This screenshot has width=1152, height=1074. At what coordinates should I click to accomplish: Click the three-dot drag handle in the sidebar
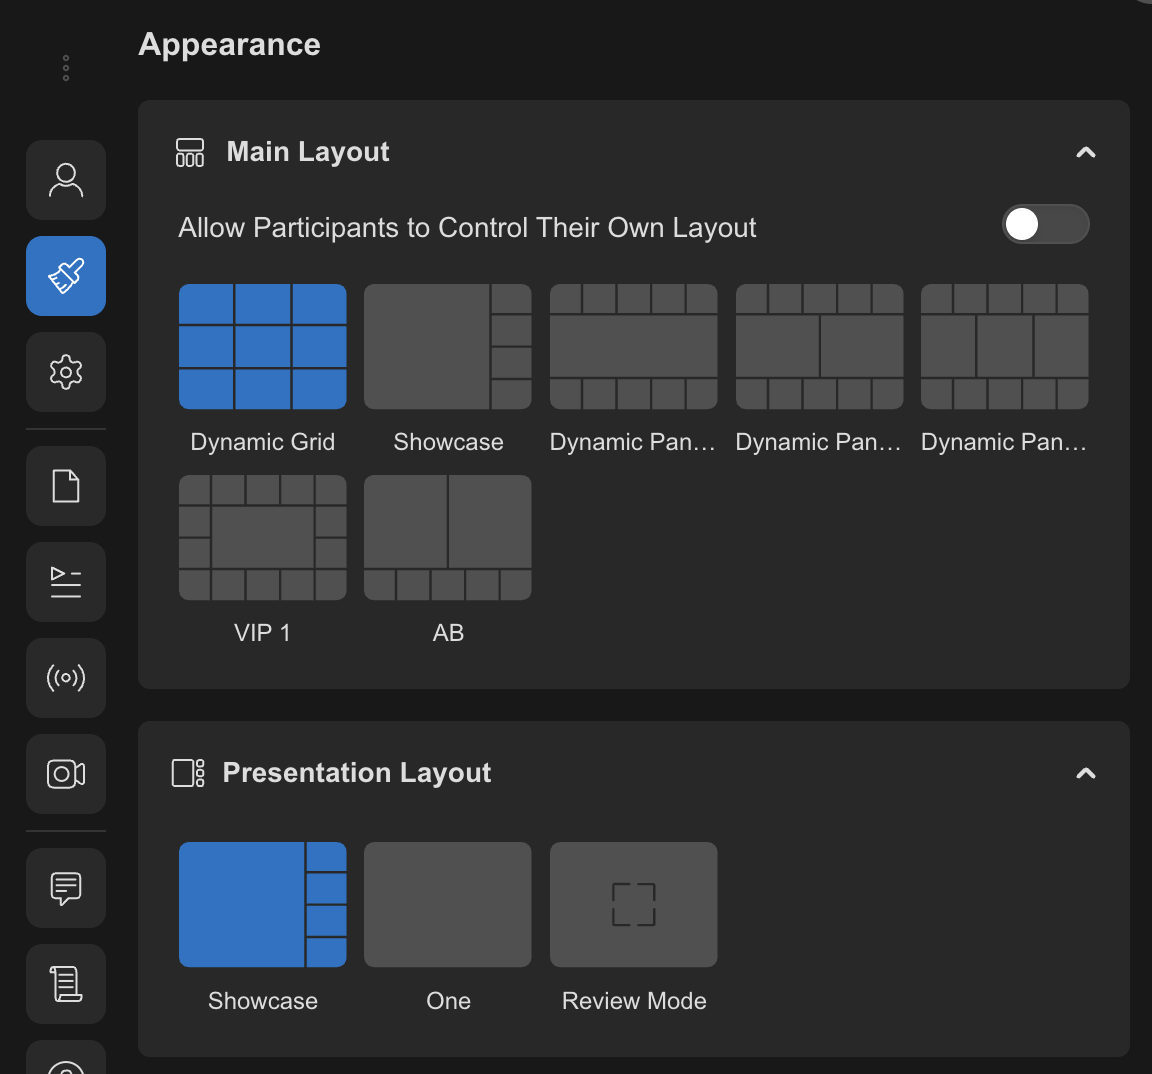[66, 68]
